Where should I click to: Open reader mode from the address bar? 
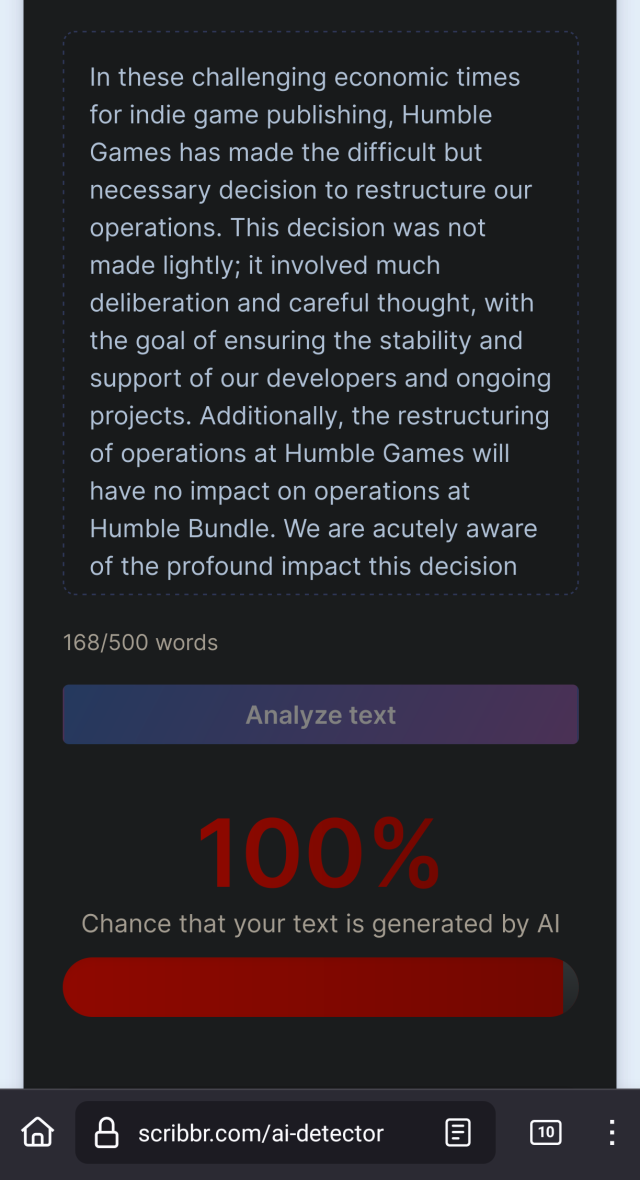[x=457, y=1132]
